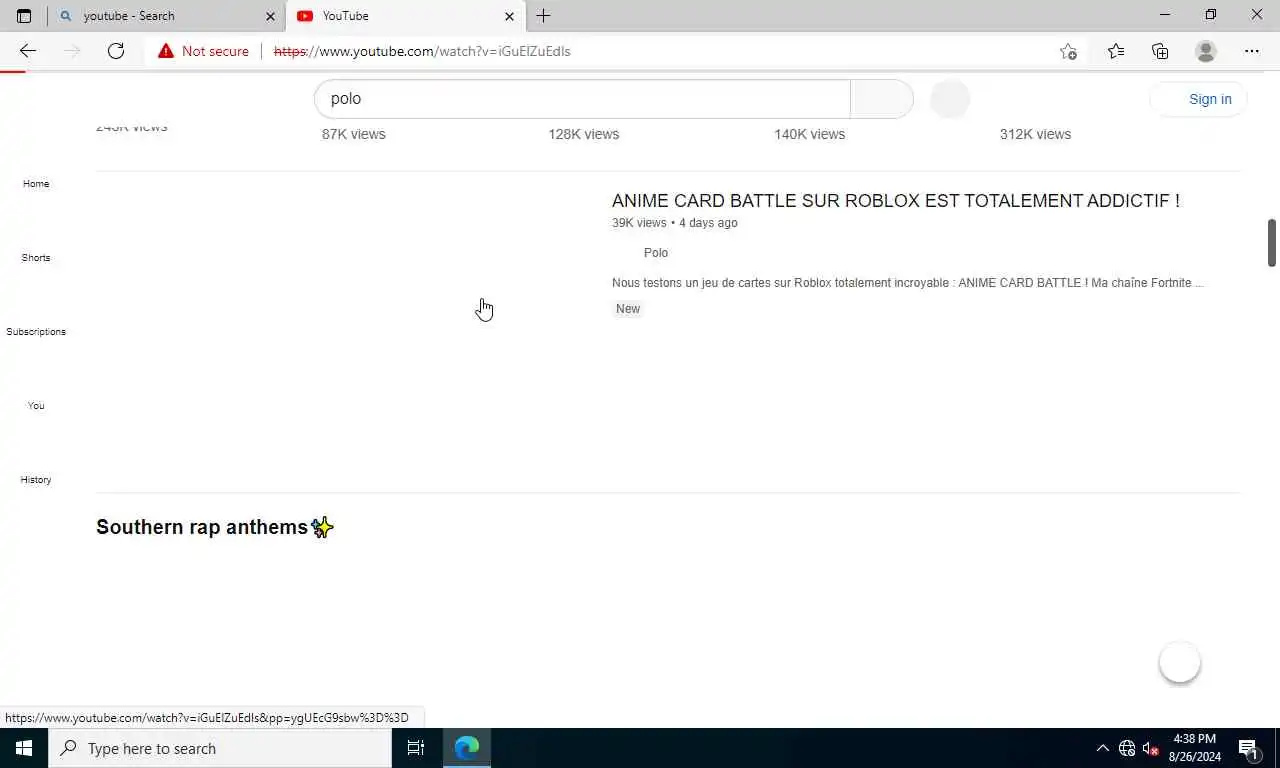
Task: Switch to the YouTube tab
Action: 406,16
